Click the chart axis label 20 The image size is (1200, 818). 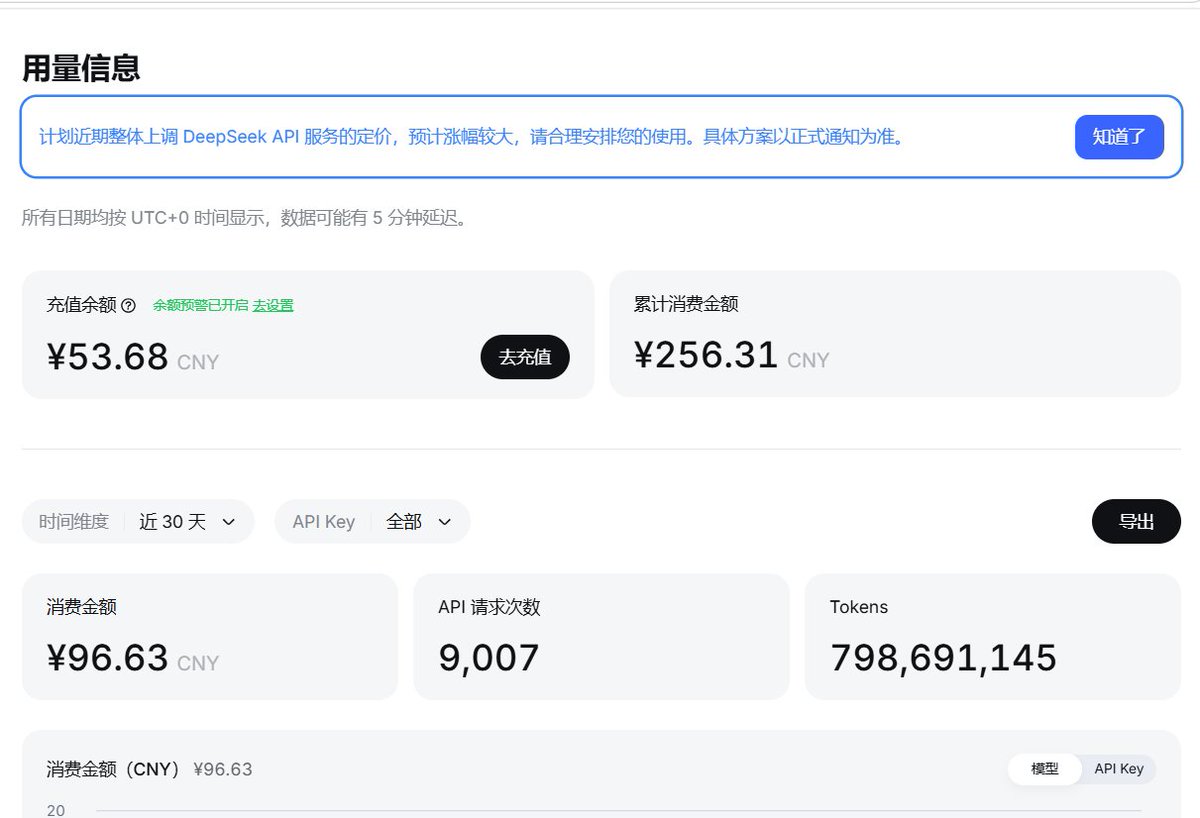pos(56,810)
